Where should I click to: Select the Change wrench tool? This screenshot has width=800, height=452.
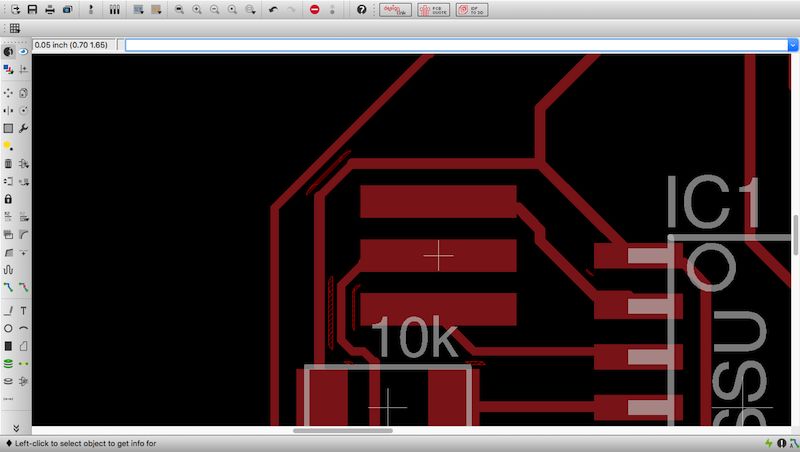(x=23, y=128)
